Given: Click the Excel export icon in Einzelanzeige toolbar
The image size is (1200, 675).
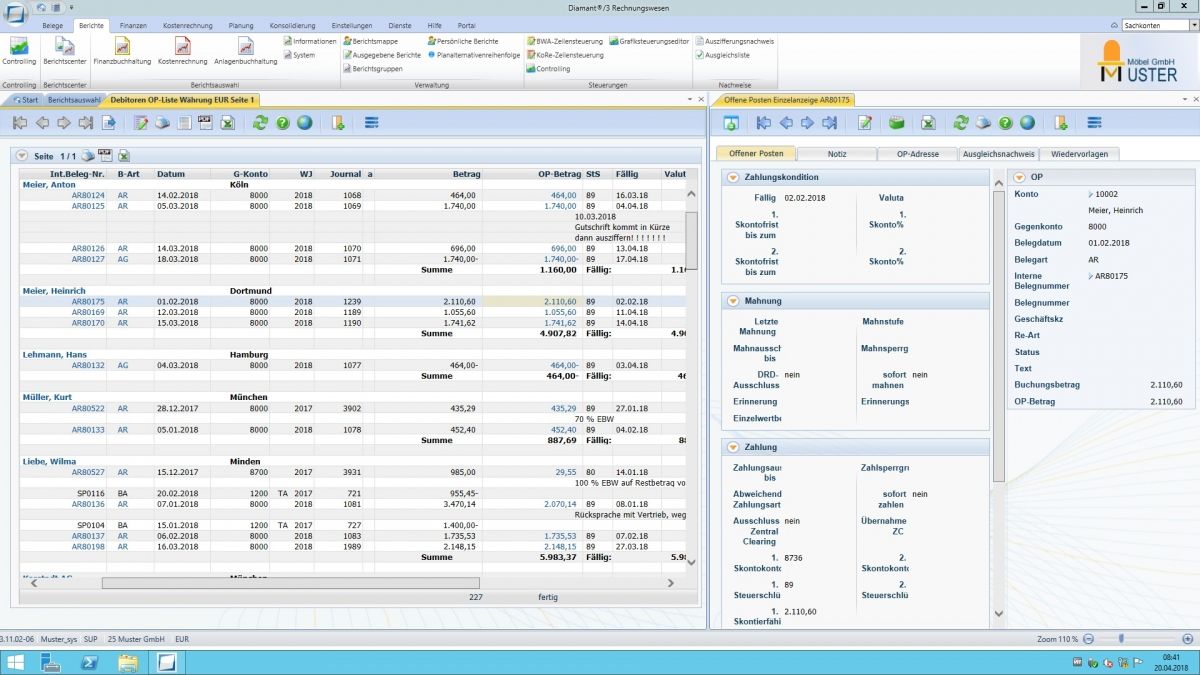Looking at the screenshot, I should tap(928, 123).
